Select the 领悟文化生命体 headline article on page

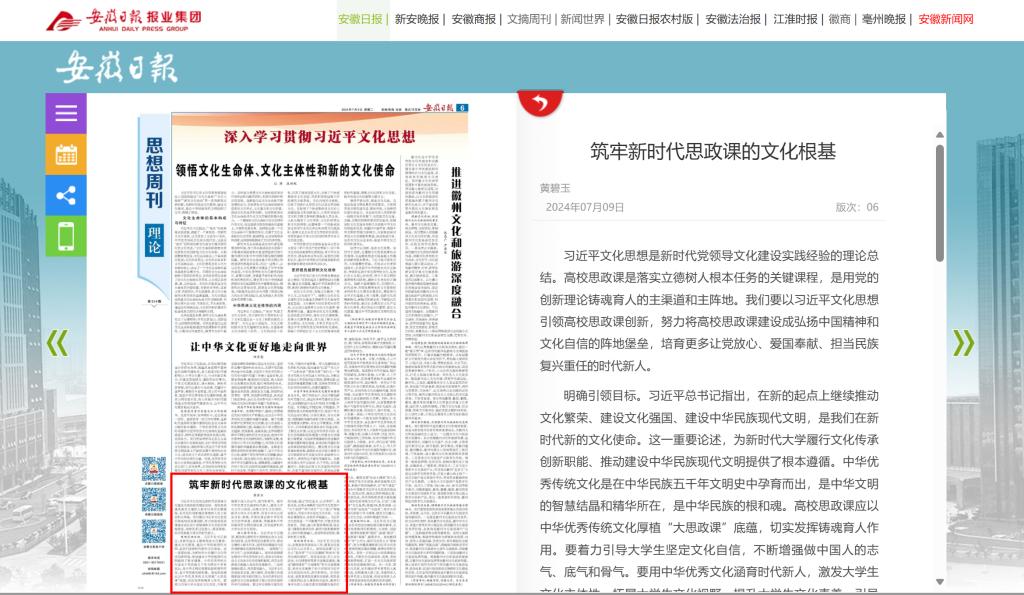pyautogui.click(x=285, y=170)
